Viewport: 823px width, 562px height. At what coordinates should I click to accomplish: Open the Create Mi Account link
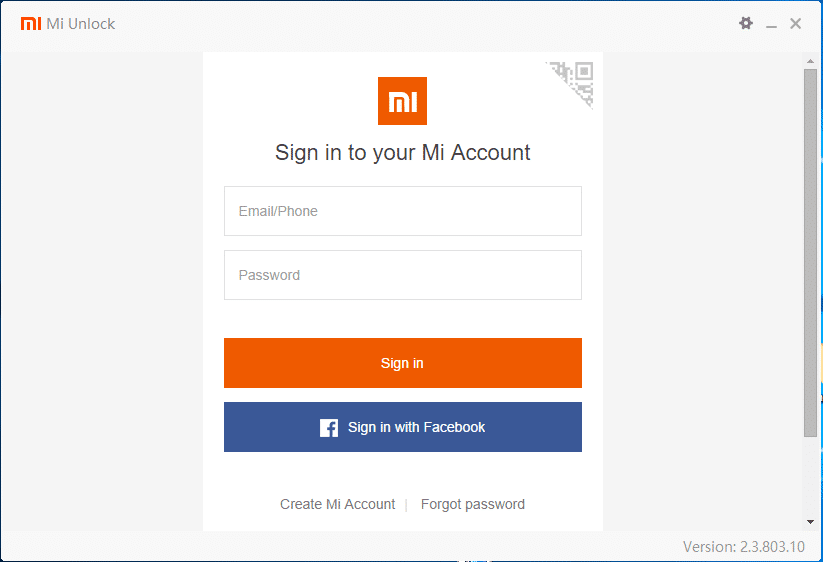point(337,504)
